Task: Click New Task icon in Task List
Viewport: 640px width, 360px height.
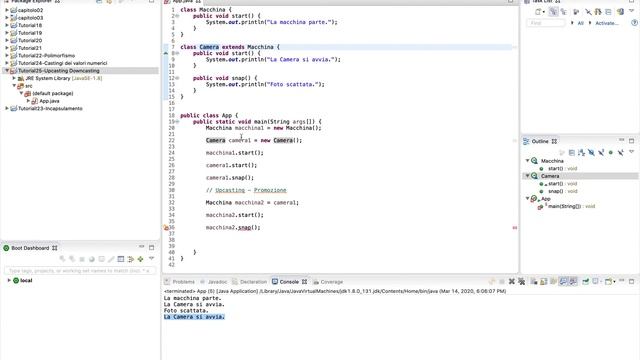Action: [x=538, y=12]
